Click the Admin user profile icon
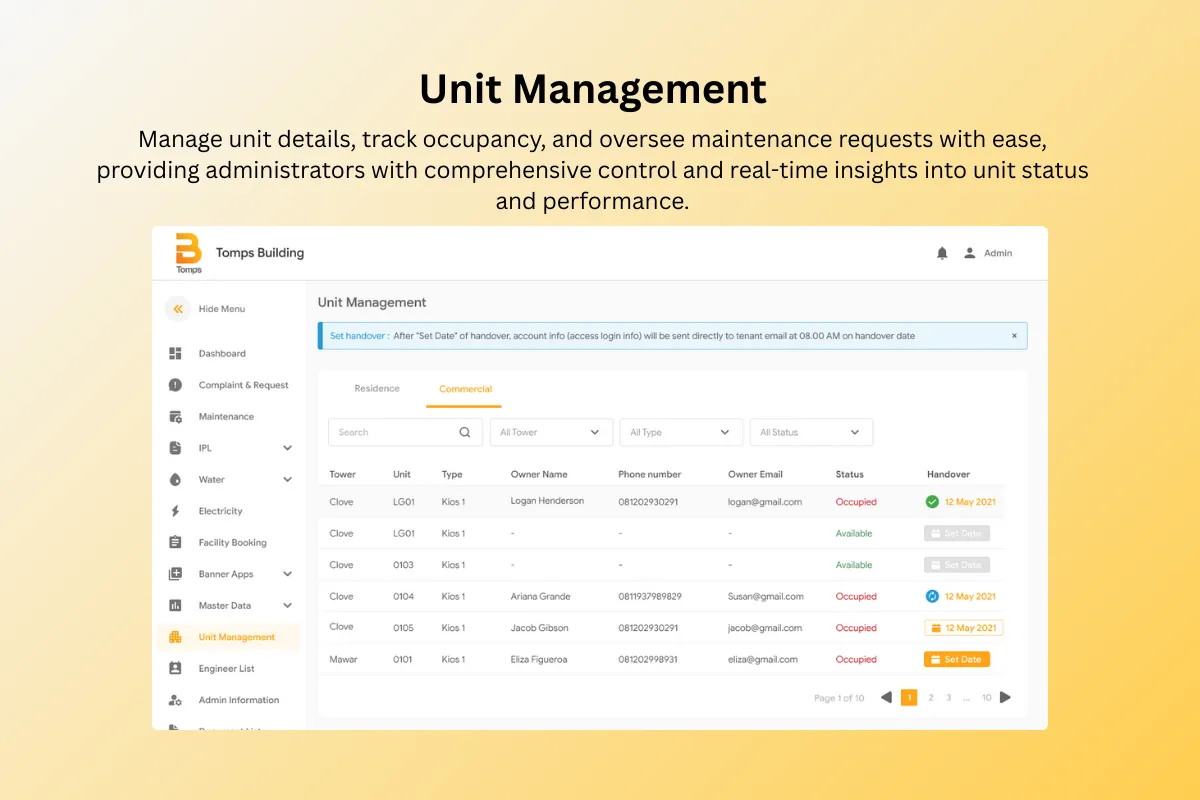 tap(969, 254)
